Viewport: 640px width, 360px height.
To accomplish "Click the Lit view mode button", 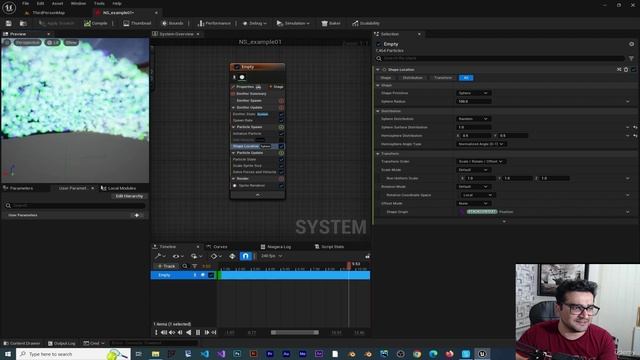I will [x=53, y=42].
